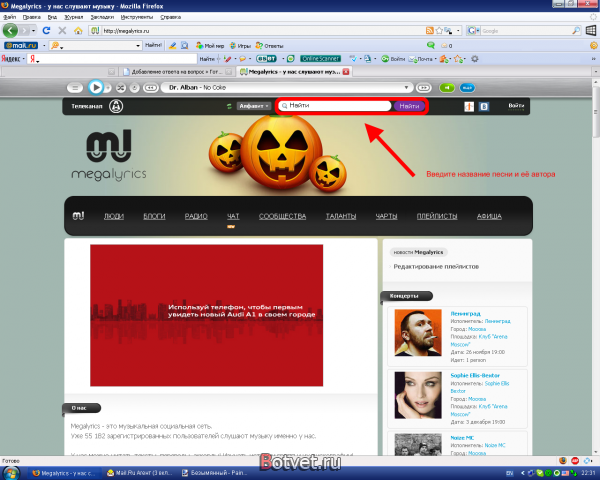Go to СООБЩЕСТВА section
Screen dimensions: 600x480
[x=282, y=216]
